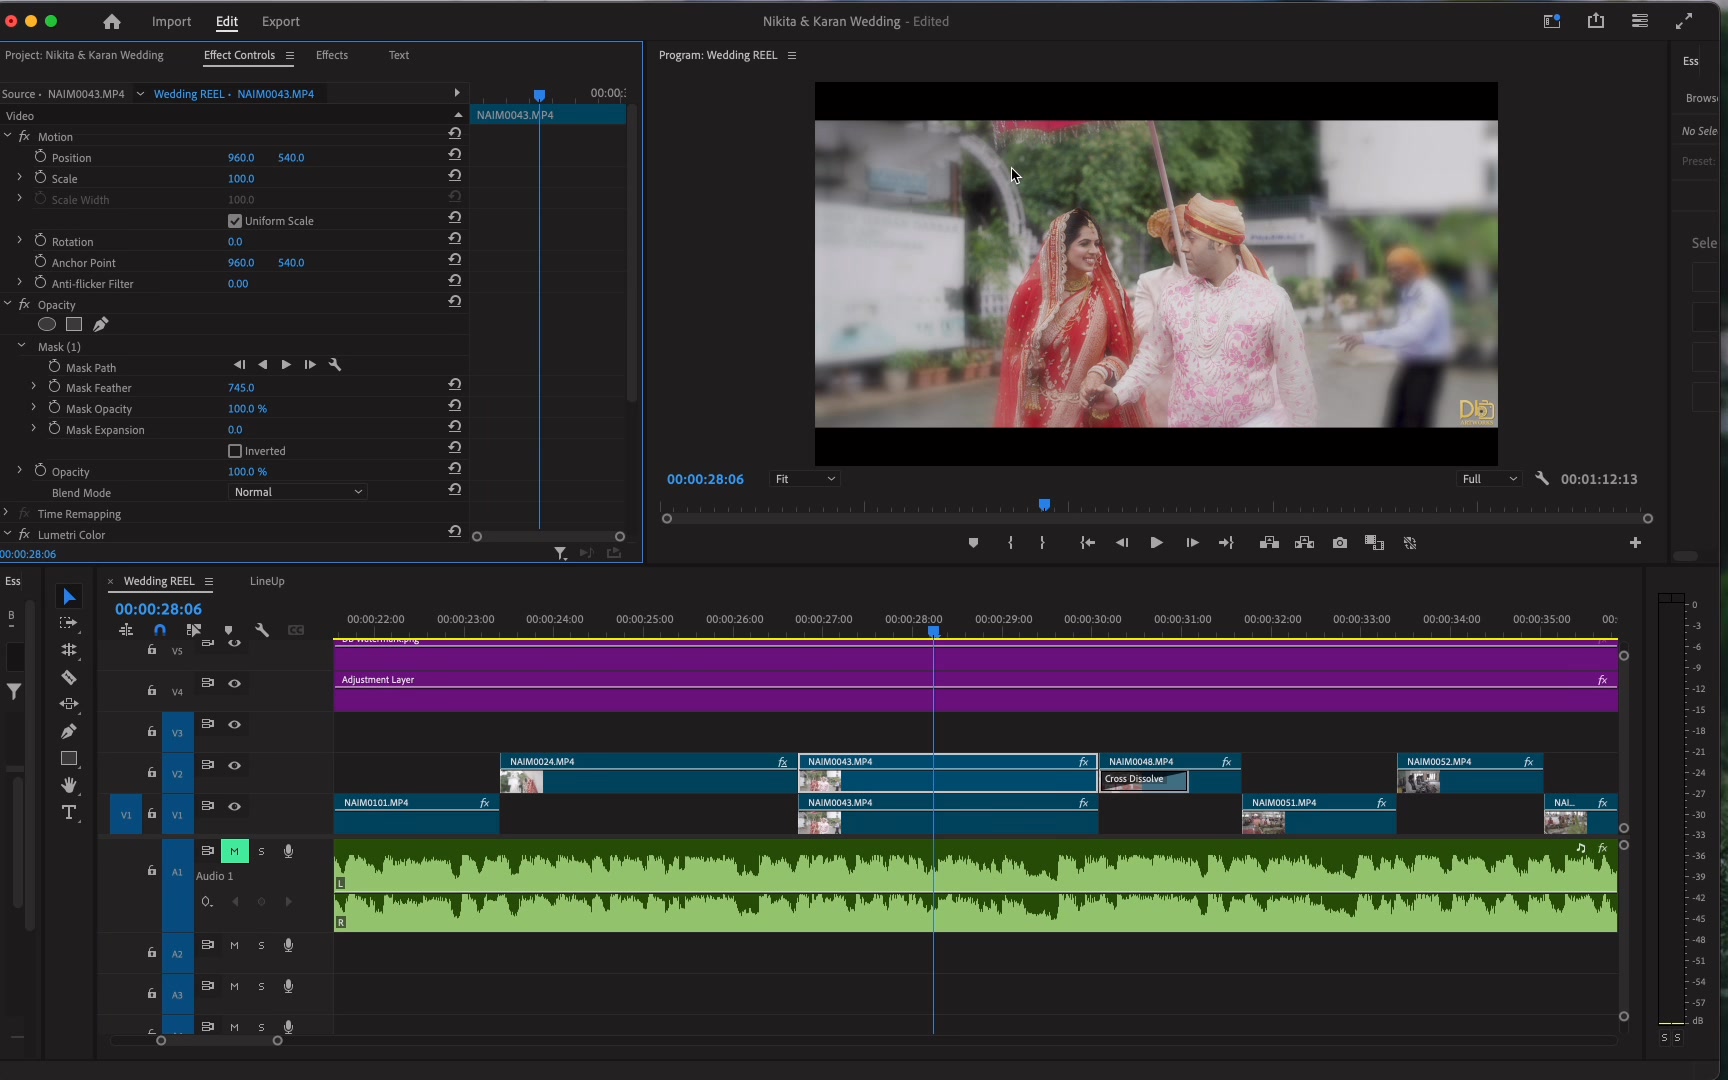1728x1080 pixels.
Task: Toggle the Uniform Scale checkbox
Action: click(x=235, y=221)
